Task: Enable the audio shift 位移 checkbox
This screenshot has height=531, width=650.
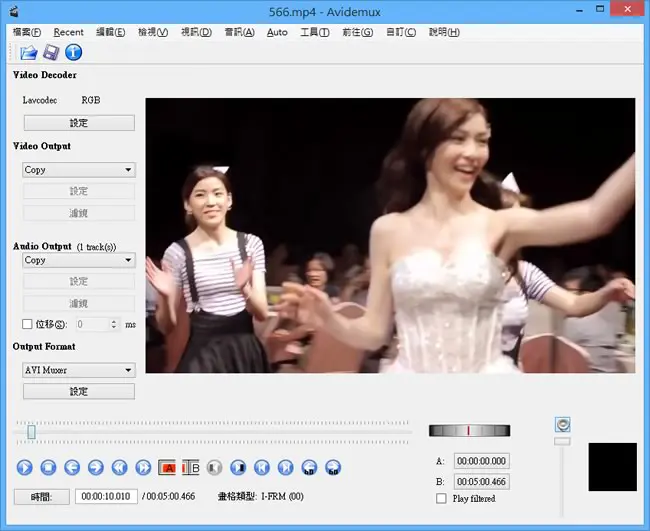Action: click(27, 324)
